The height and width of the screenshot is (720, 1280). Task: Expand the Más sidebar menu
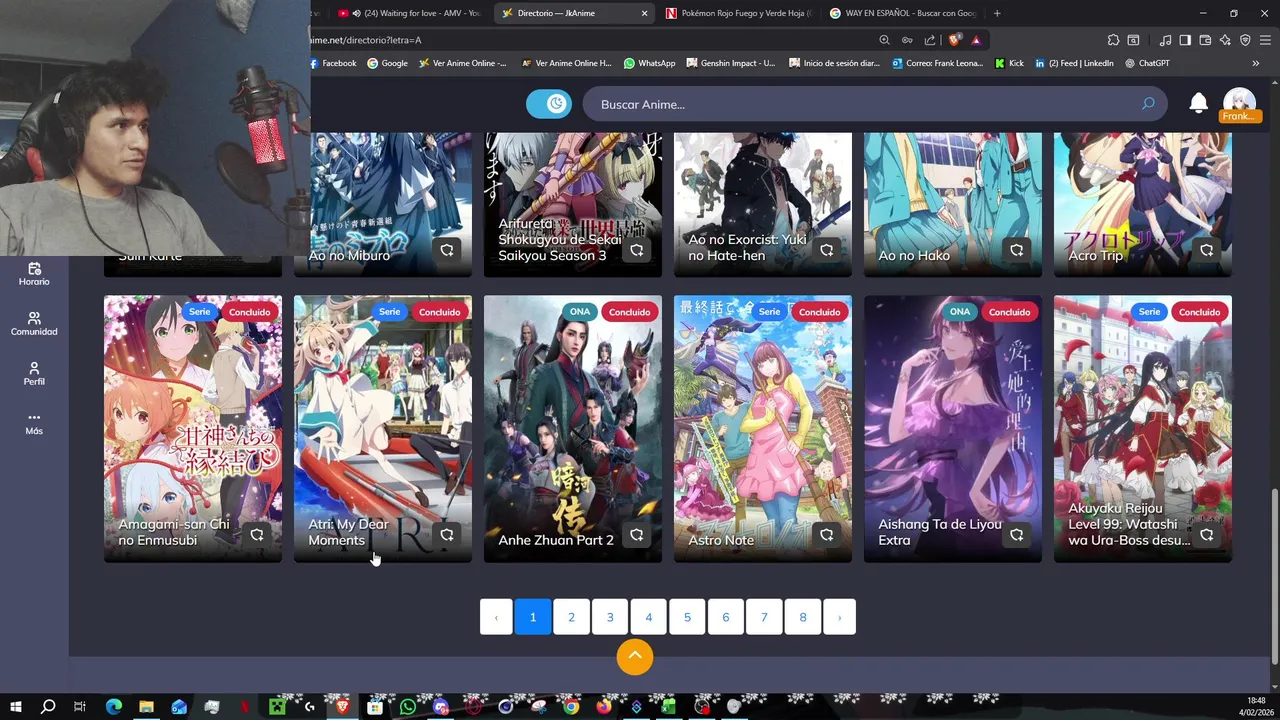click(34, 423)
